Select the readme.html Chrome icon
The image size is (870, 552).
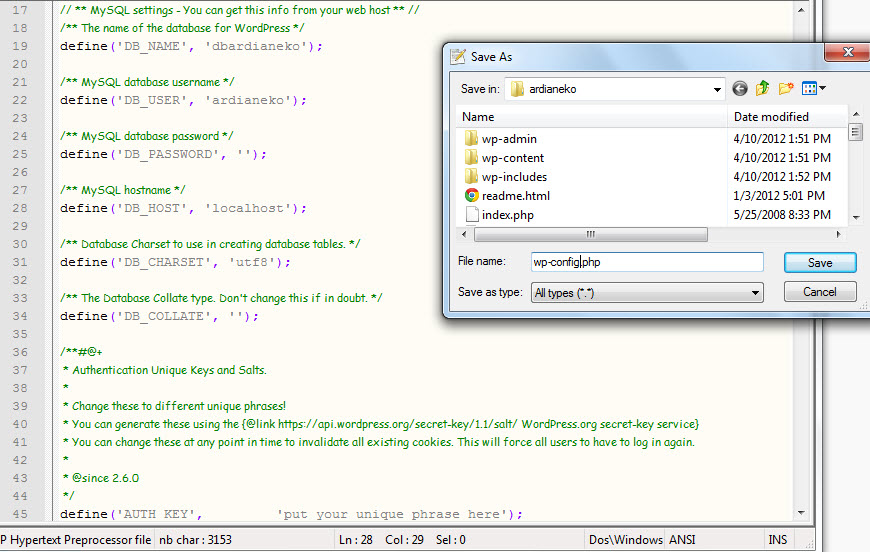[472, 195]
